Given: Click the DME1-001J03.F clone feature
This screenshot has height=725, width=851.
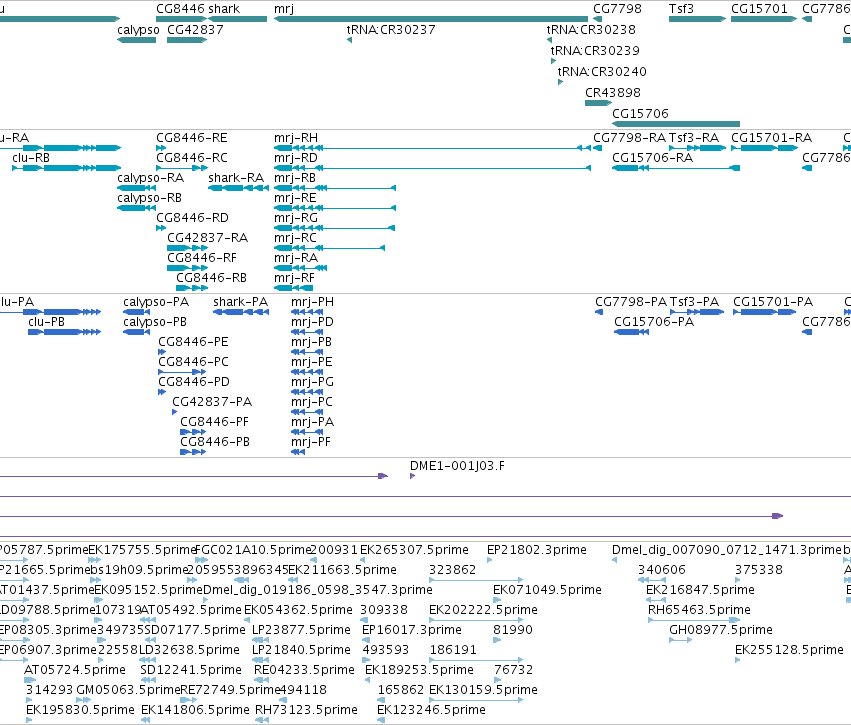Looking at the screenshot, I should 412,476.
